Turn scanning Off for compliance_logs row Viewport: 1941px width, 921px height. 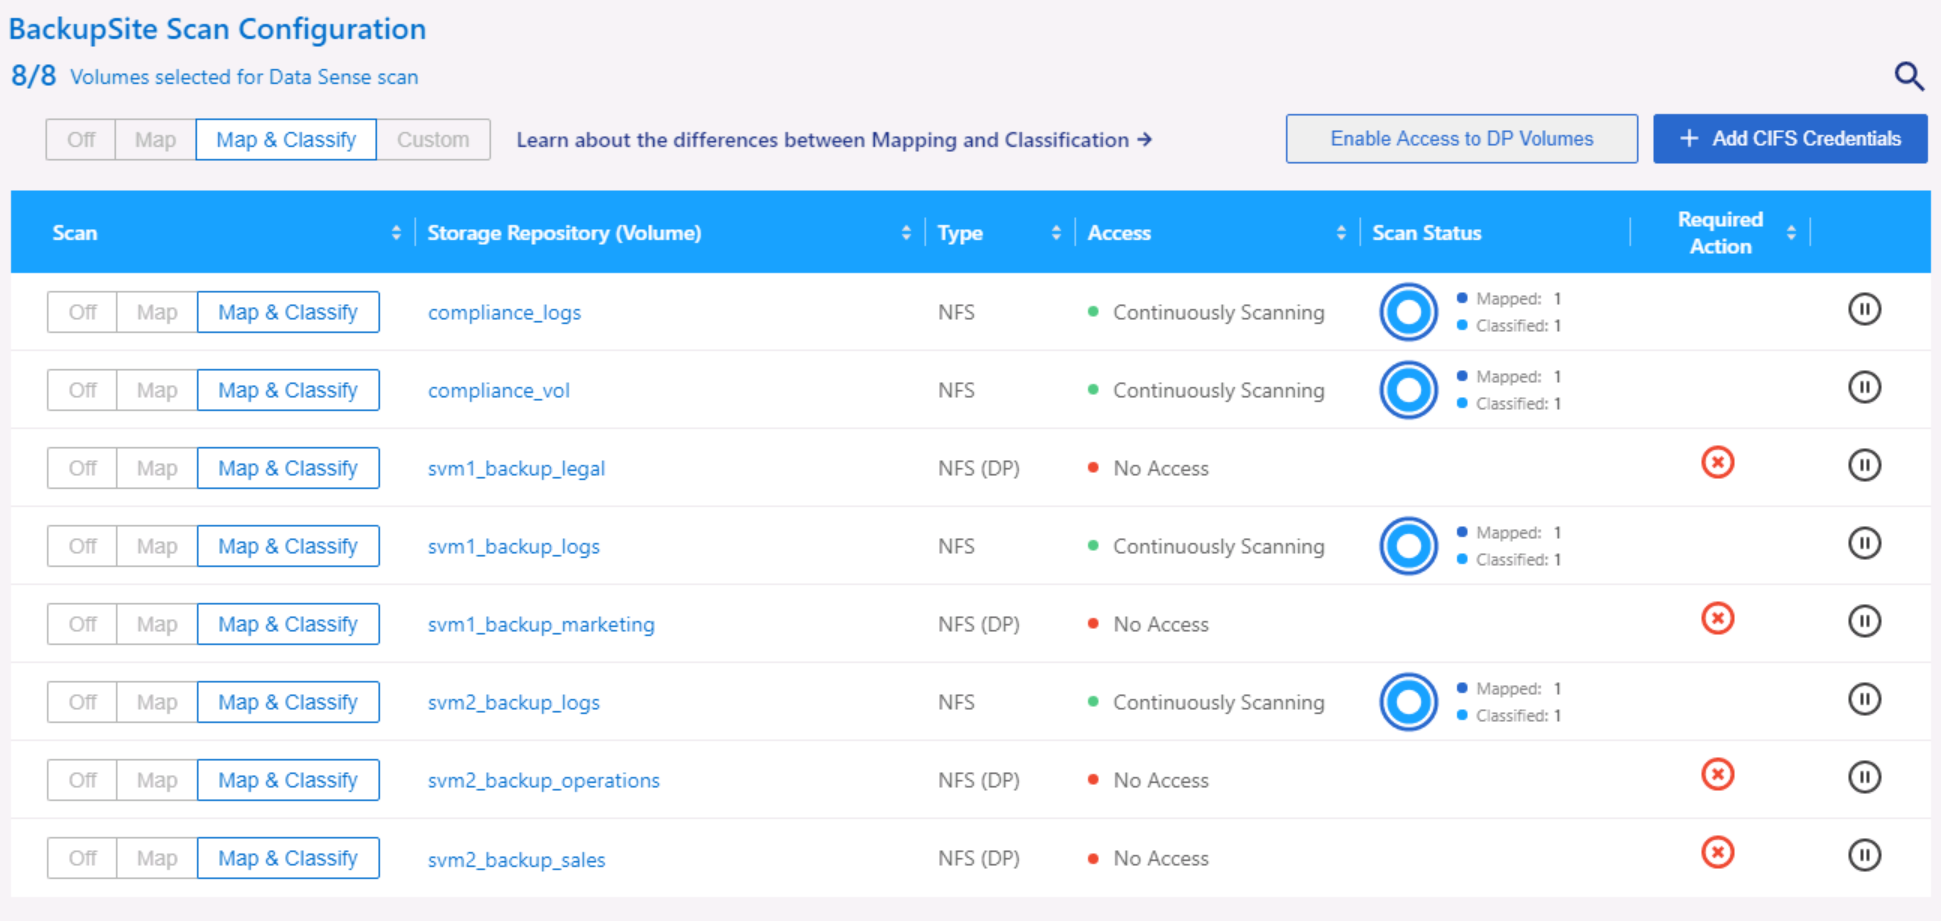pos(82,312)
